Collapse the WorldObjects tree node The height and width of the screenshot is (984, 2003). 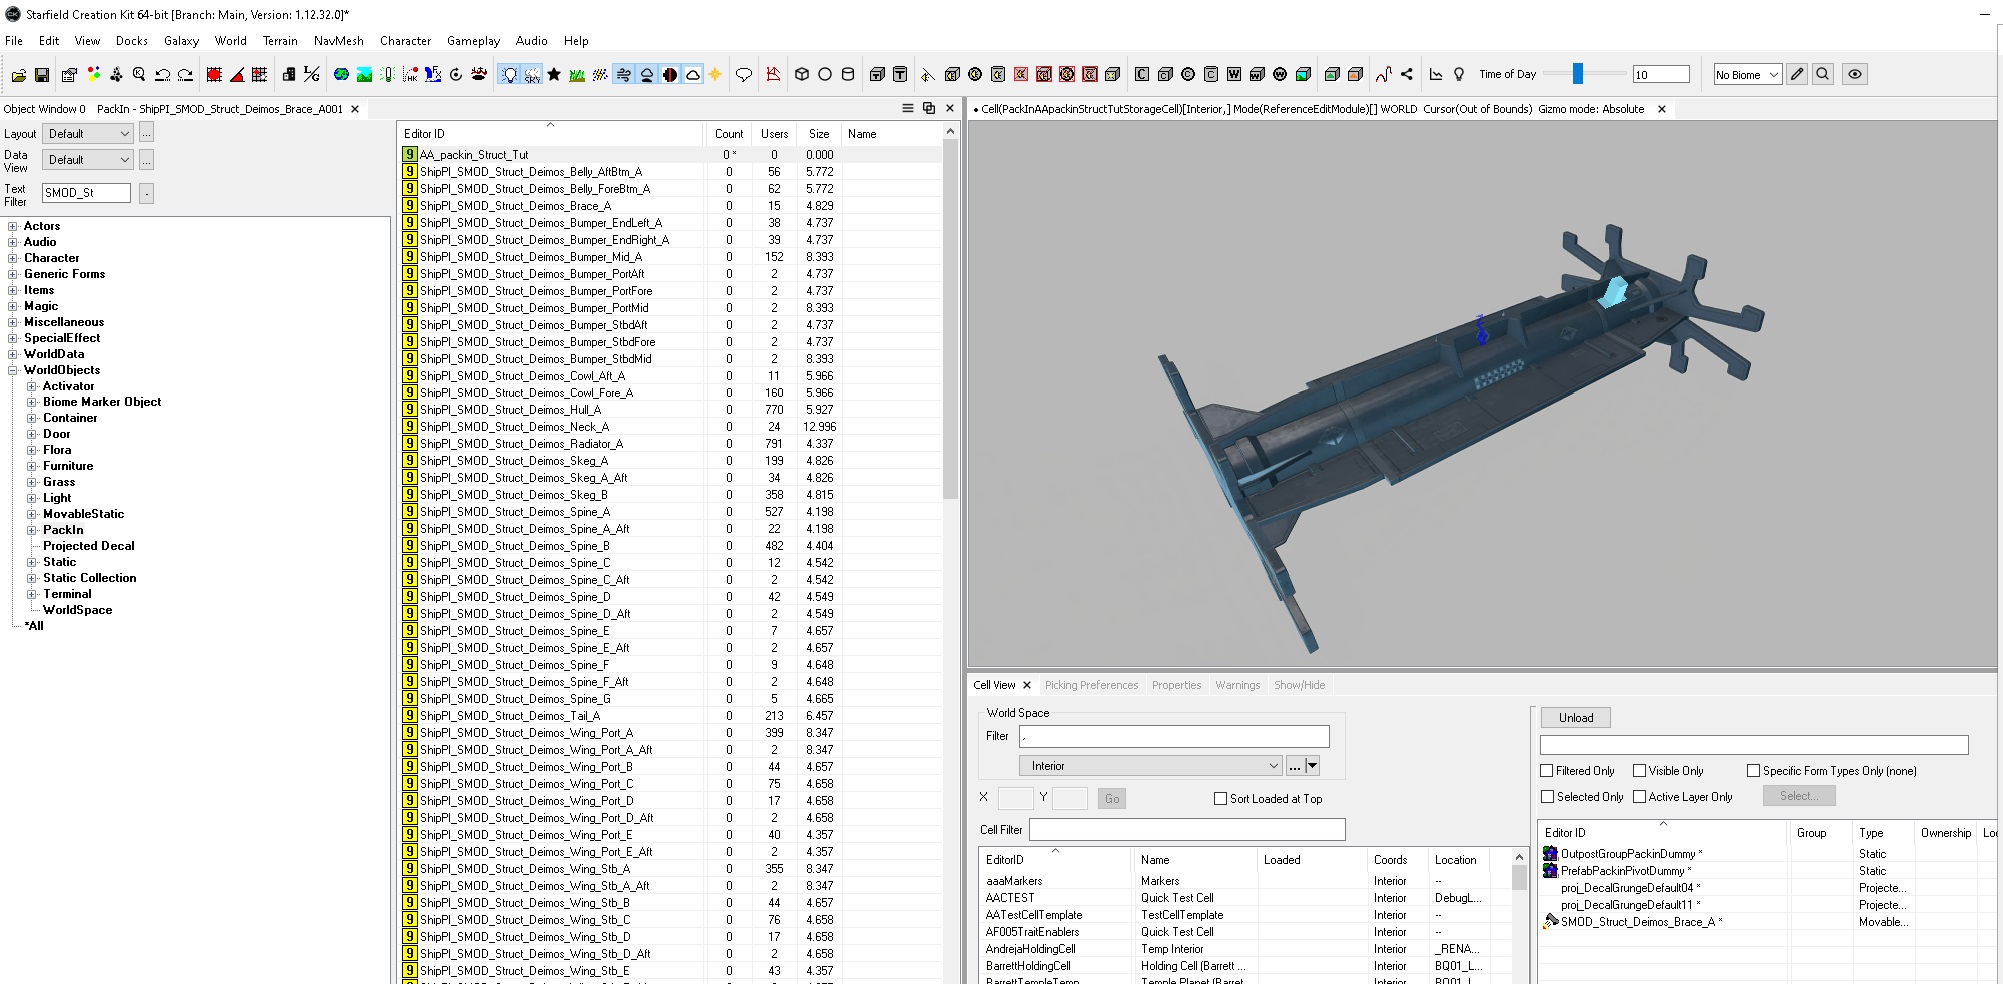13,370
